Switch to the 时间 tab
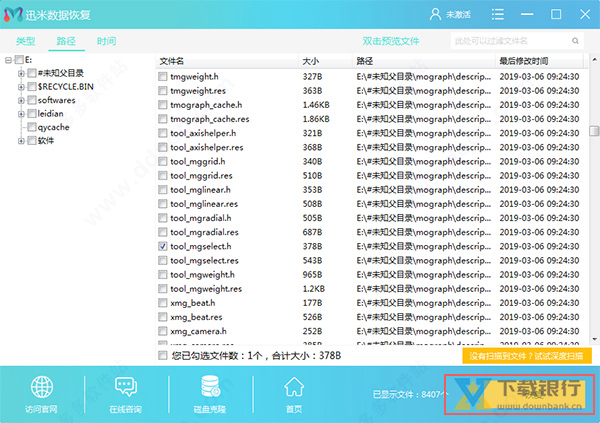Screen dimensions: 600x423 [106, 41]
